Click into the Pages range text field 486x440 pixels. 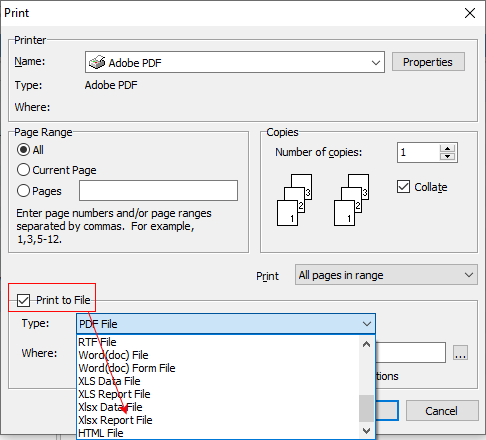coord(158,191)
